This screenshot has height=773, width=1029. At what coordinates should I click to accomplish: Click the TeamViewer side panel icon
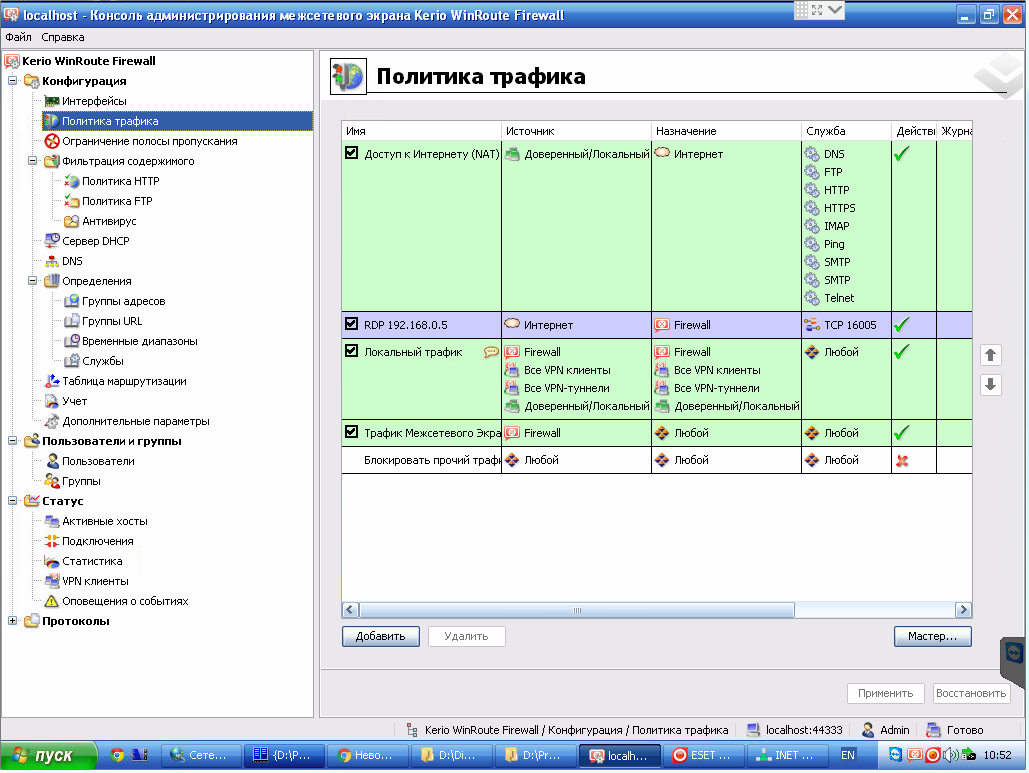[x=1015, y=655]
